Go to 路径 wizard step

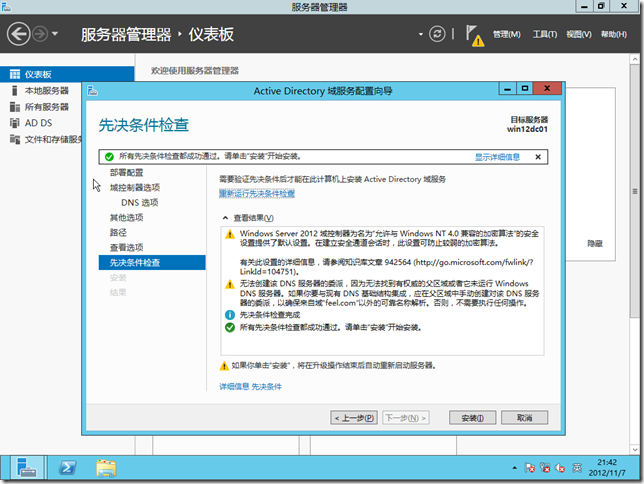click(x=118, y=233)
